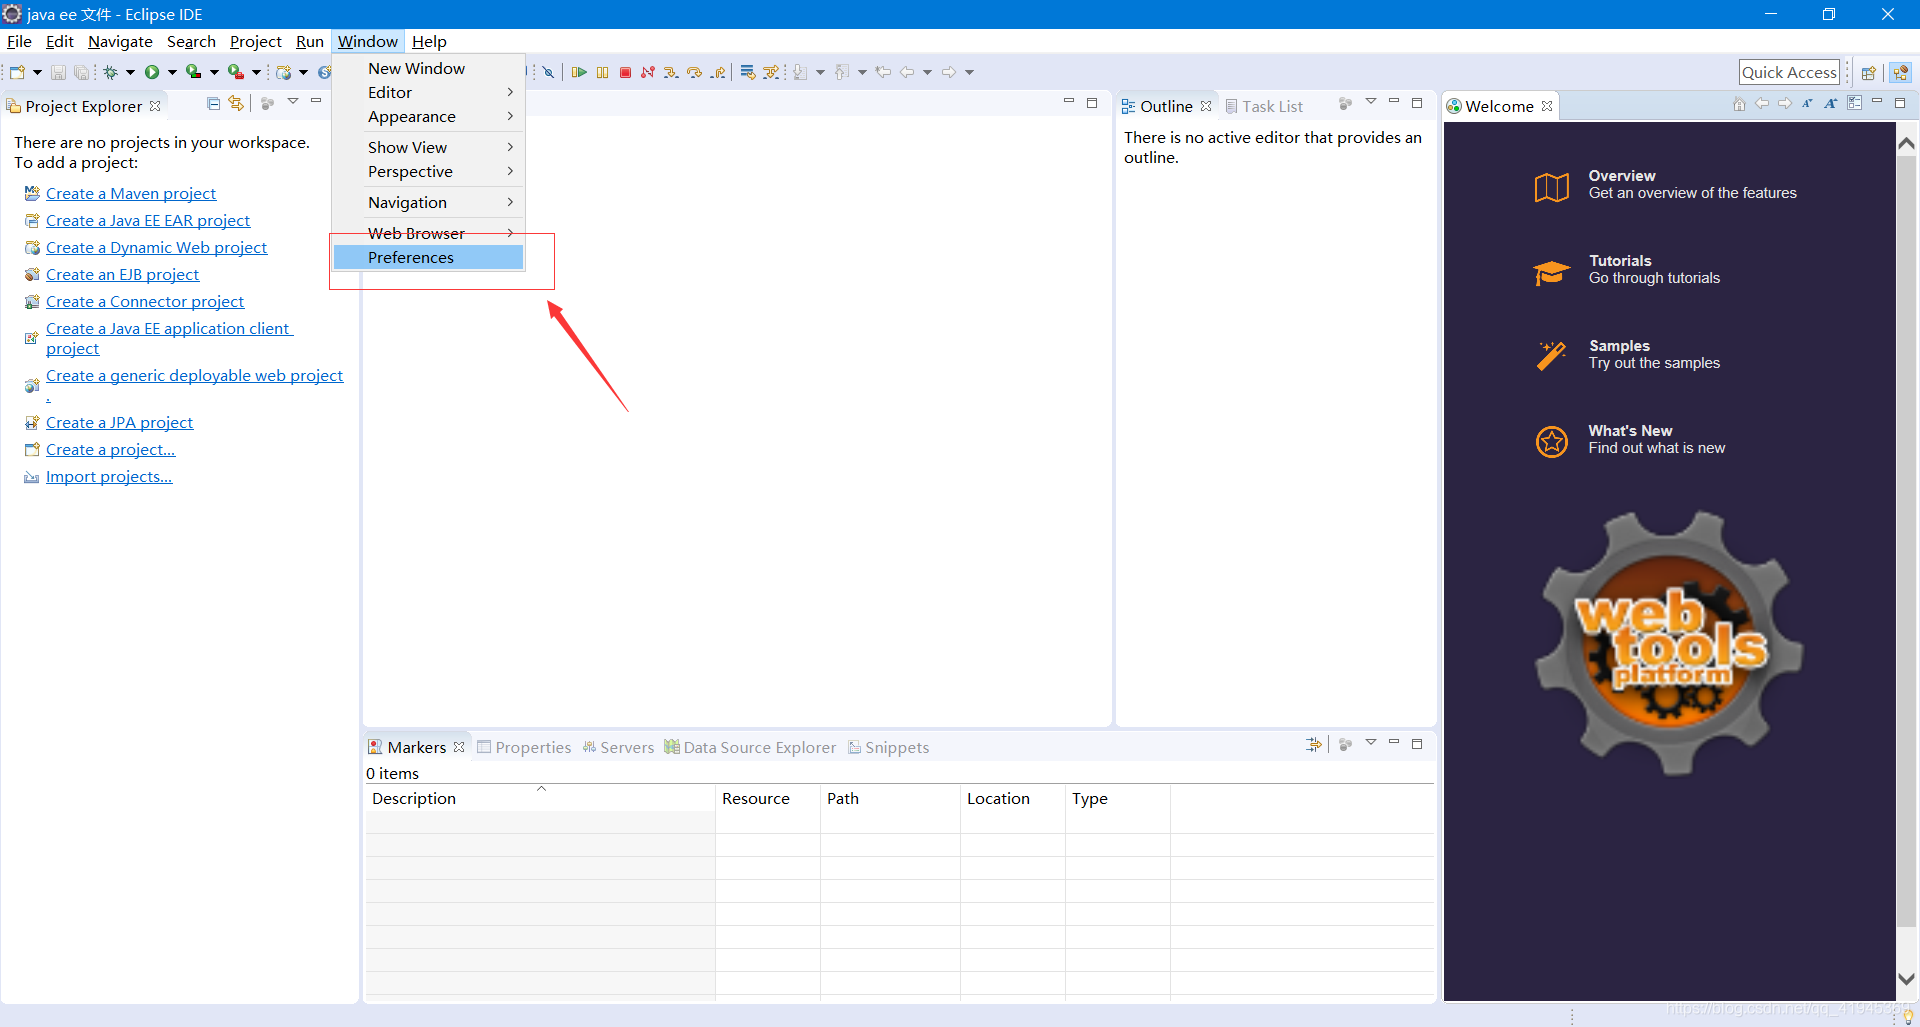Click the Suspend debug icon
This screenshot has width=1920, height=1027.
coord(602,72)
